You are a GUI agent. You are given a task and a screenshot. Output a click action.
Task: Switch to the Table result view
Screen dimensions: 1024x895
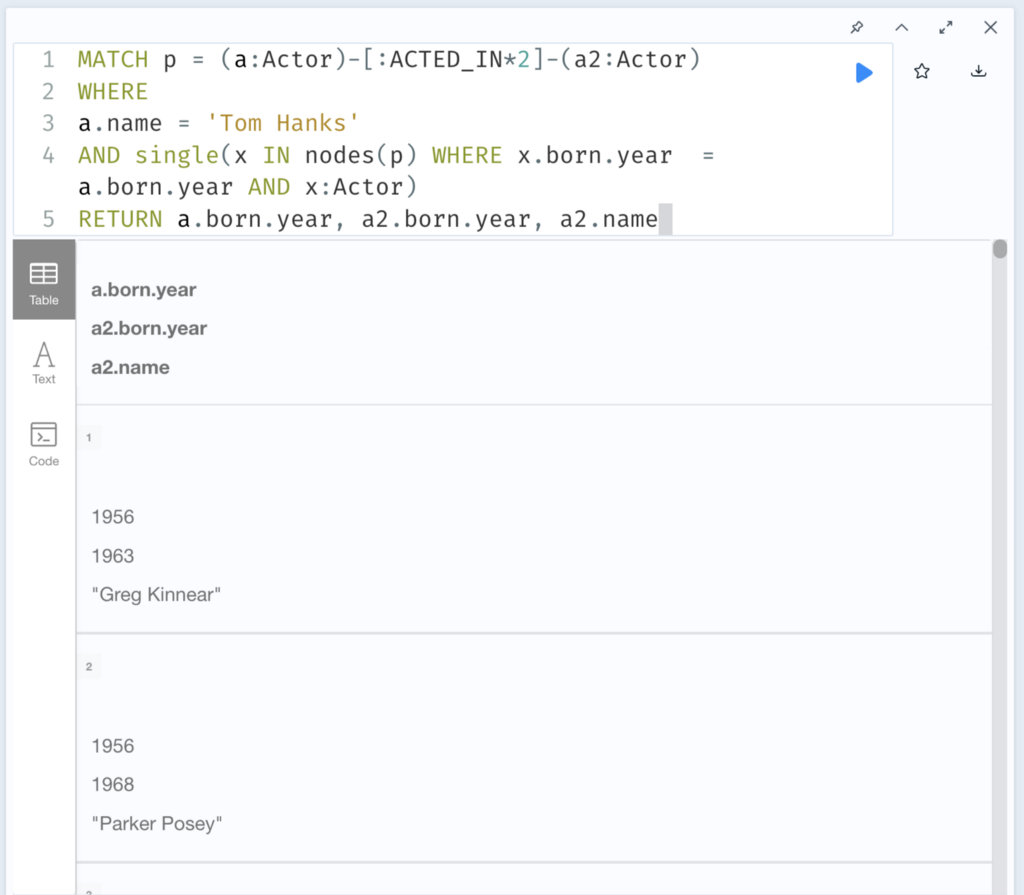[44, 280]
